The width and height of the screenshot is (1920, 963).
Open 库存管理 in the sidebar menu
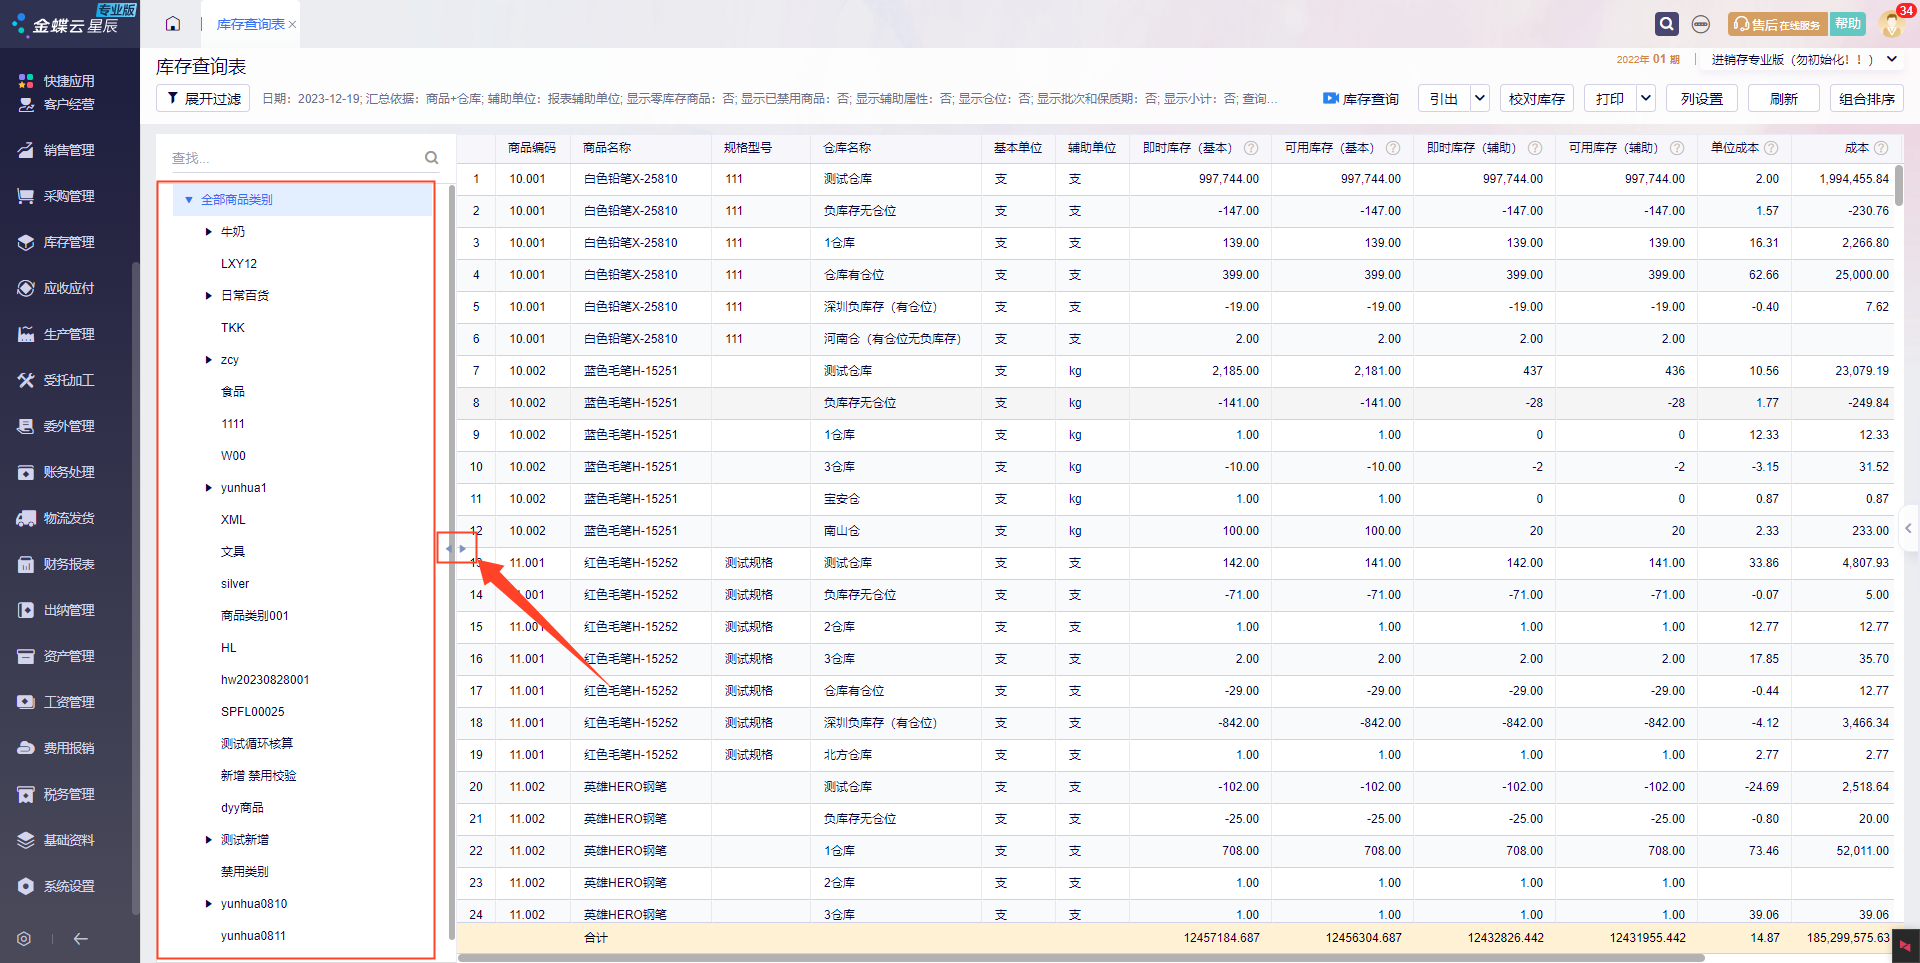pyautogui.click(x=68, y=242)
